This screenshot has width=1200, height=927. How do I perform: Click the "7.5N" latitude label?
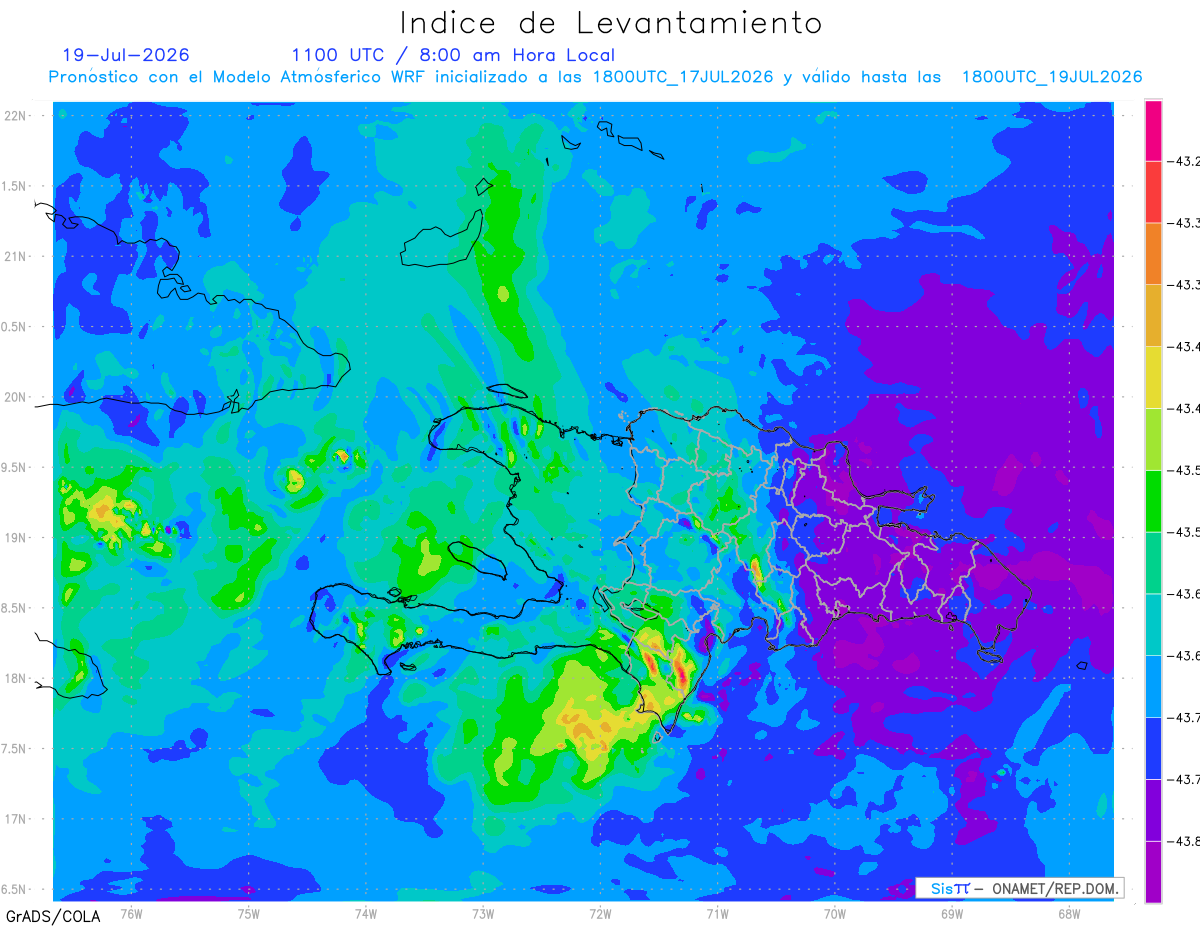(16, 748)
